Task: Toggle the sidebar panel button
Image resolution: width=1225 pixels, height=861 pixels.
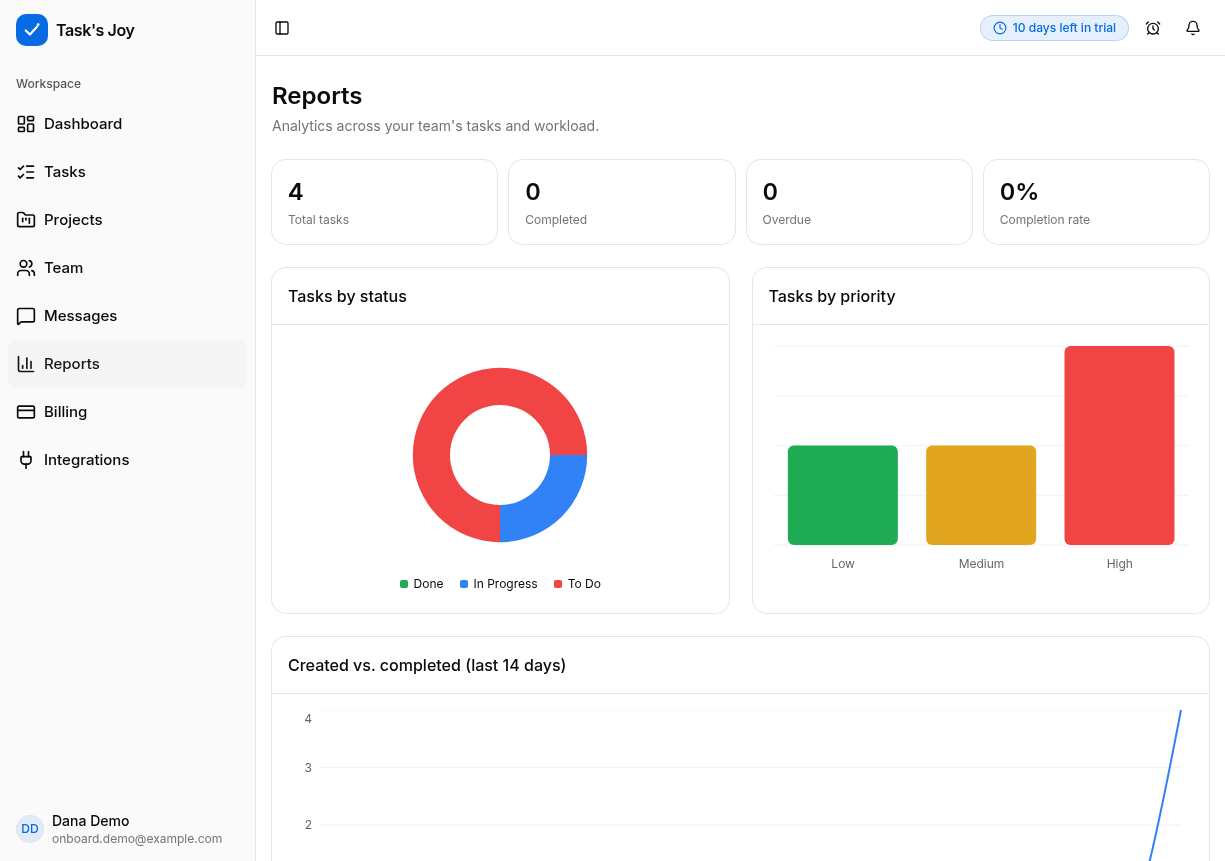Action: pos(282,28)
